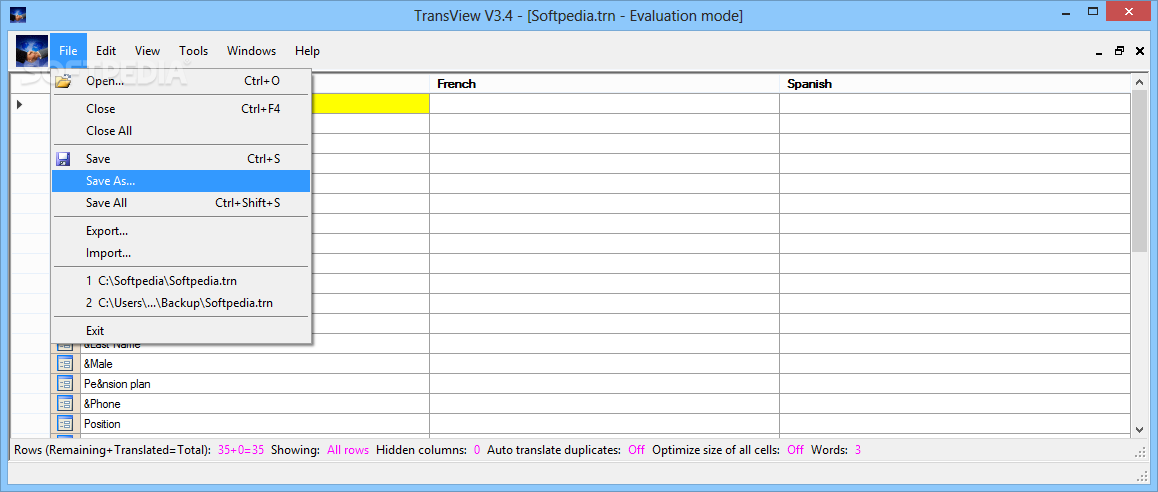Choose Save All menu entry
1158x492 pixels.
coord(181,203)
